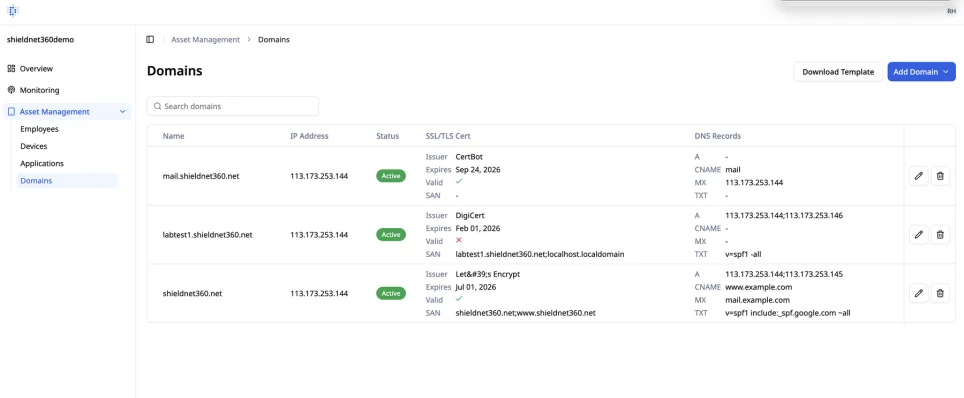Select the shieldnet360.net name cell
The height and width of the screenshot is (398, 964).
[x=192, y=293]
